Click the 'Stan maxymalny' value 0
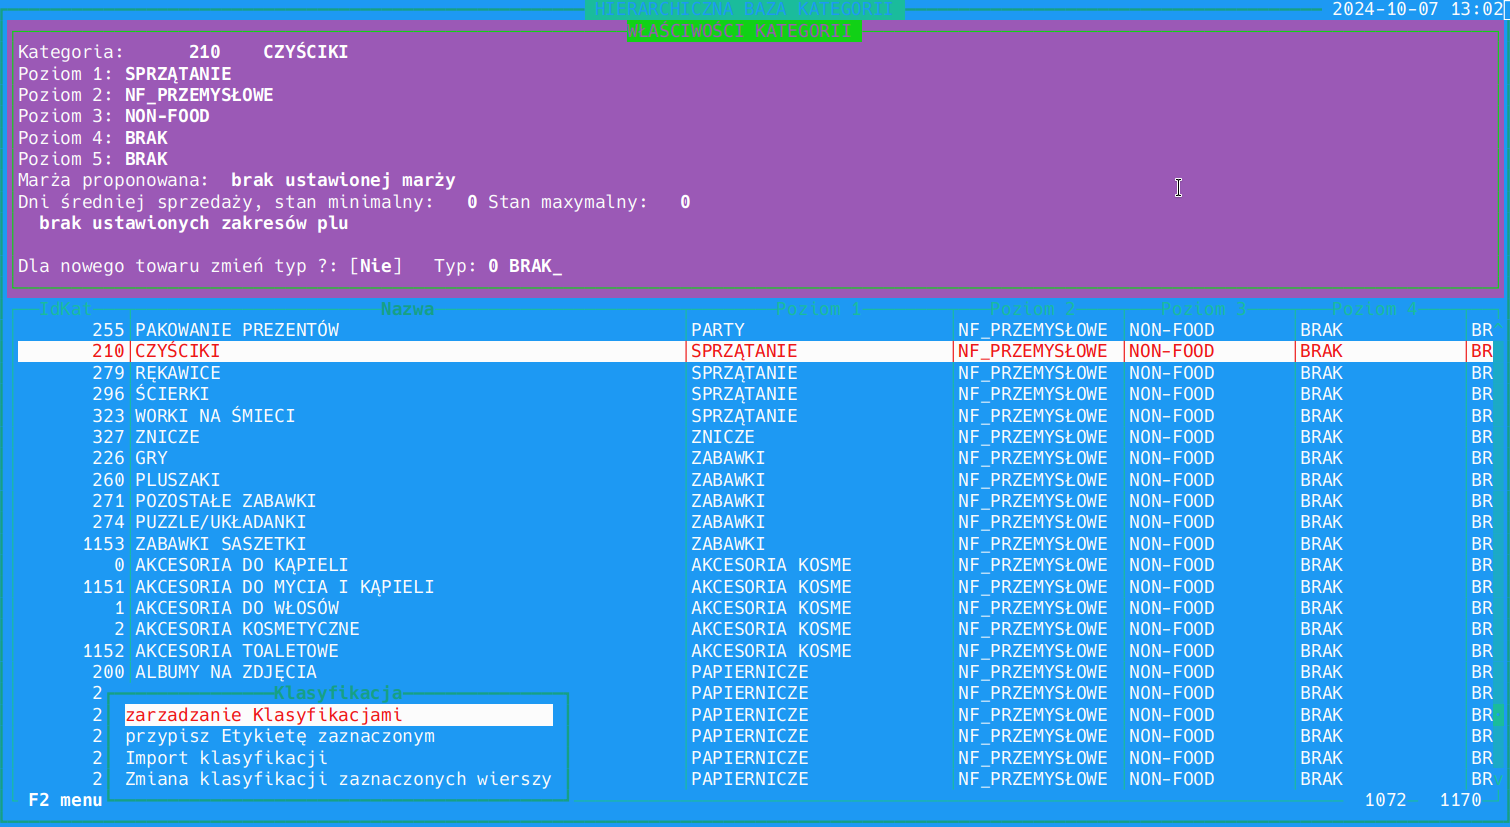Image resolution: width=1510 pixels, height=827 pixels. 685,202
